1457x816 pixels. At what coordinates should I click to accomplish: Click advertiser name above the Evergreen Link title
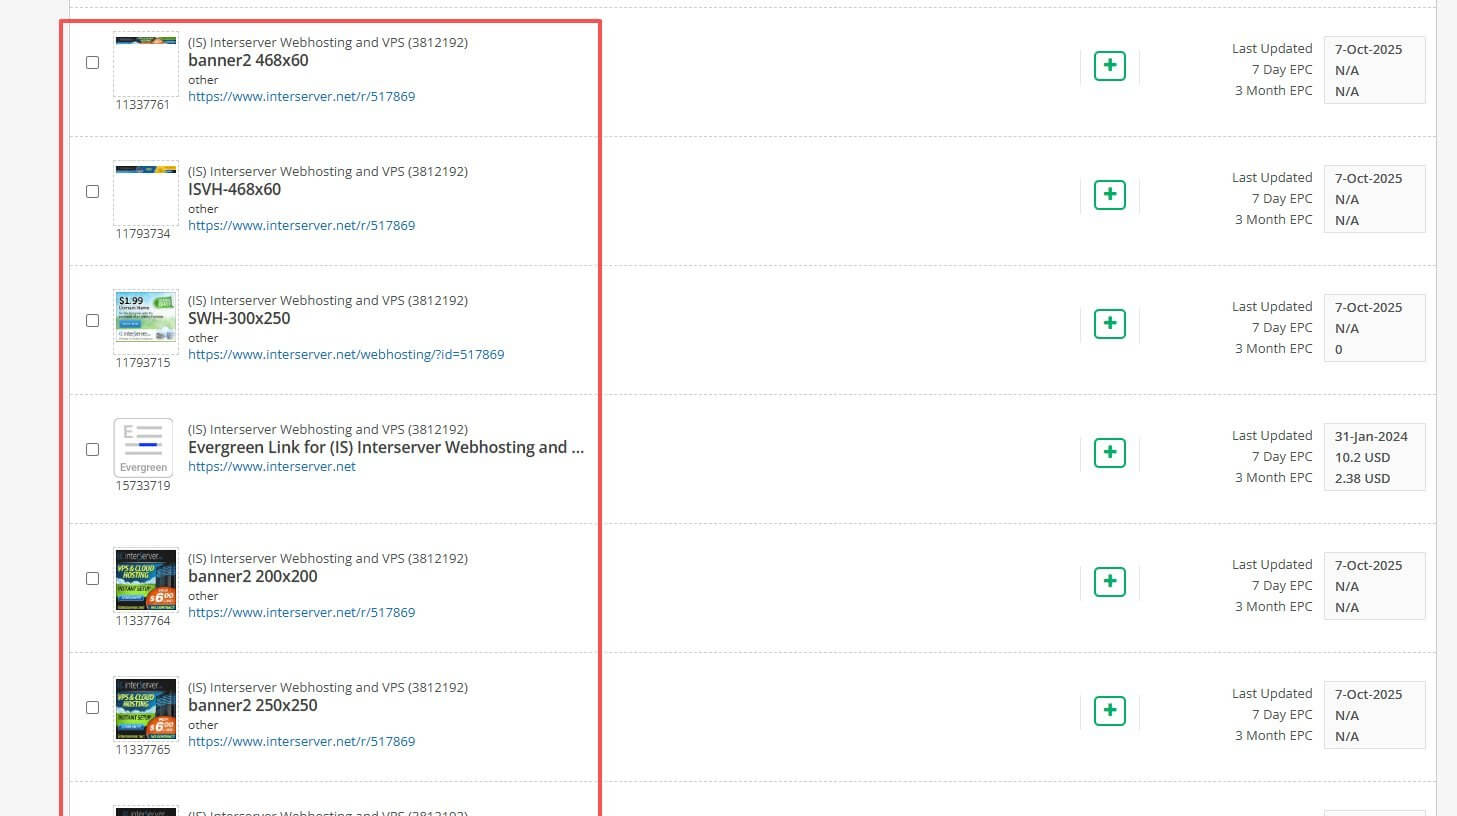pyautogui.click(x=328, y=430)
